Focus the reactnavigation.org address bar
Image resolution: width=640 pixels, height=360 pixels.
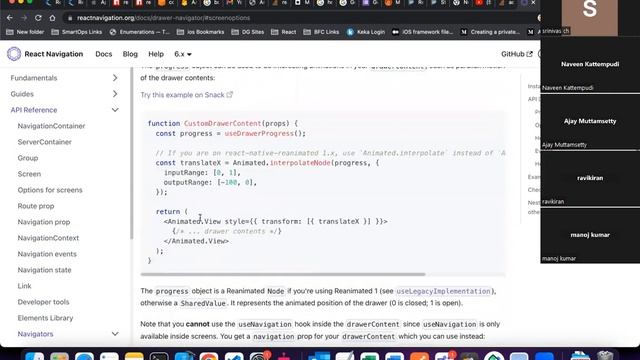coord(302,18)
